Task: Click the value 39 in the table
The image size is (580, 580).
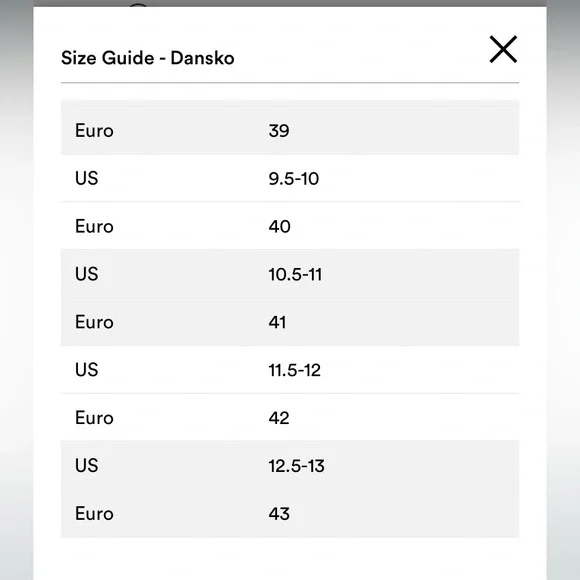Action: coord(279,131)
